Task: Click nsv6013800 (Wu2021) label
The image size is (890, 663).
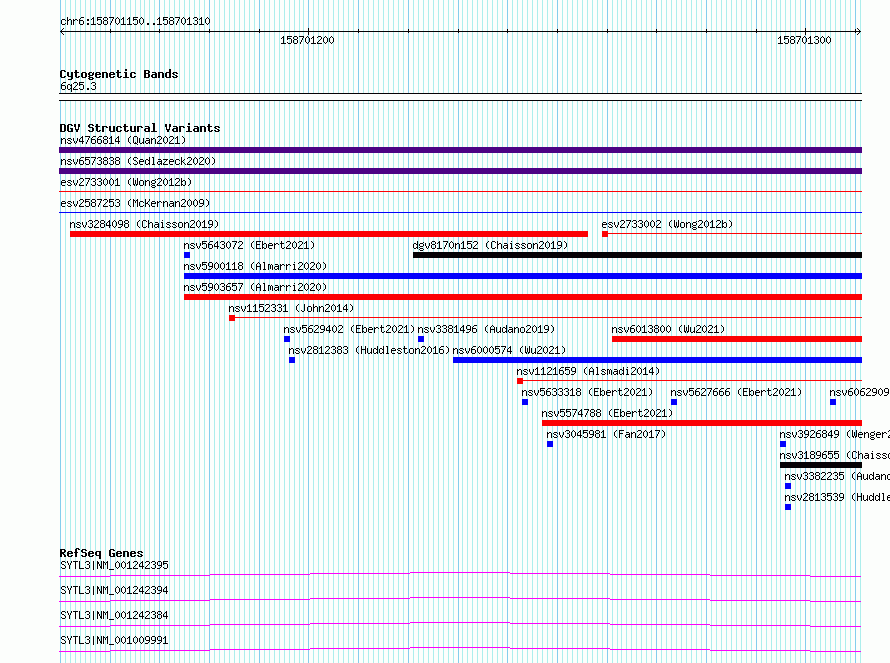Action: tap(668, 329)
